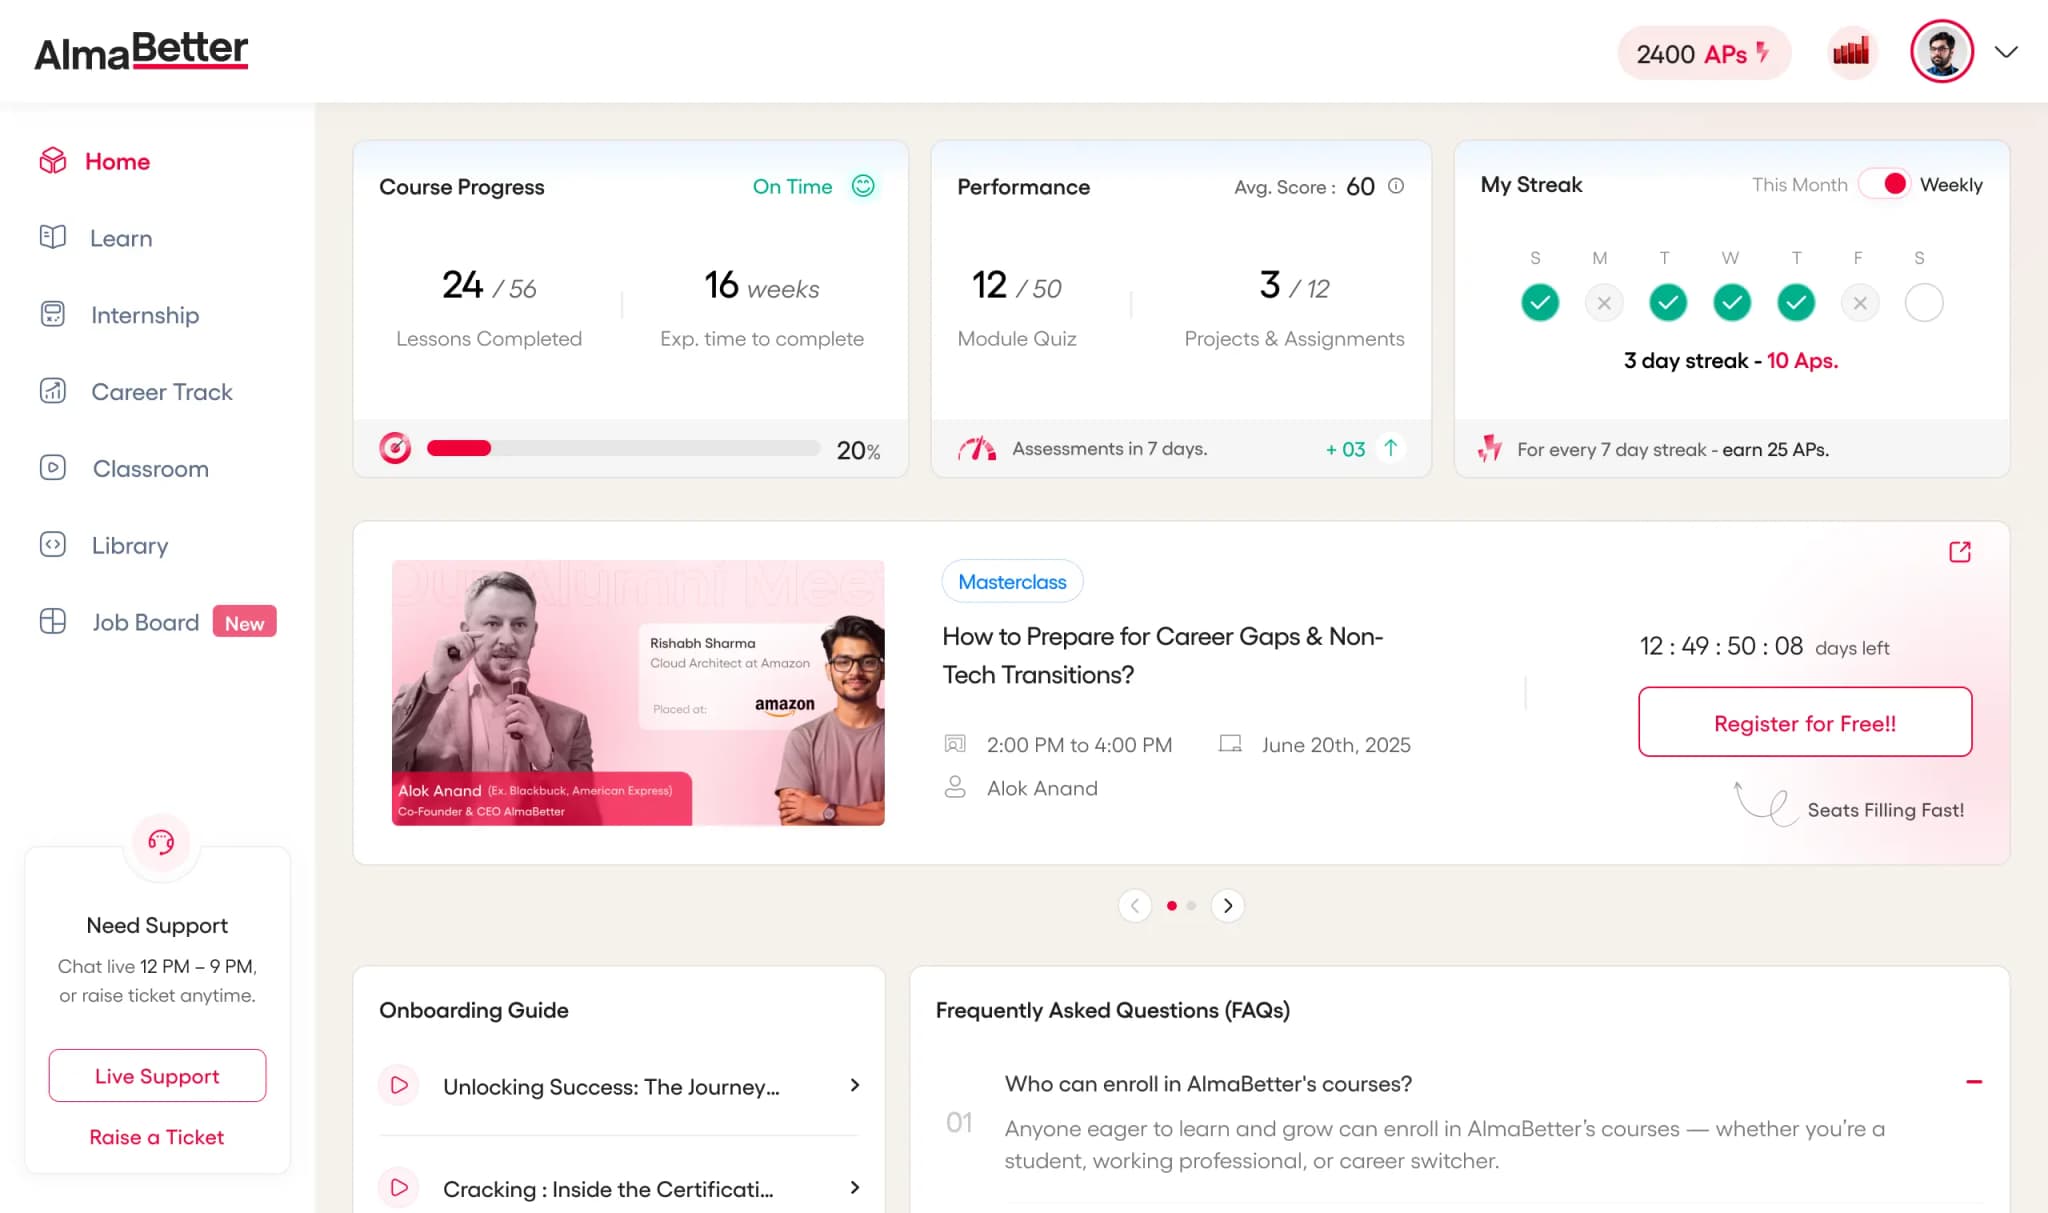Click Register for Free!! button
The image size is (2048, 1213).
click(1805, 722)
